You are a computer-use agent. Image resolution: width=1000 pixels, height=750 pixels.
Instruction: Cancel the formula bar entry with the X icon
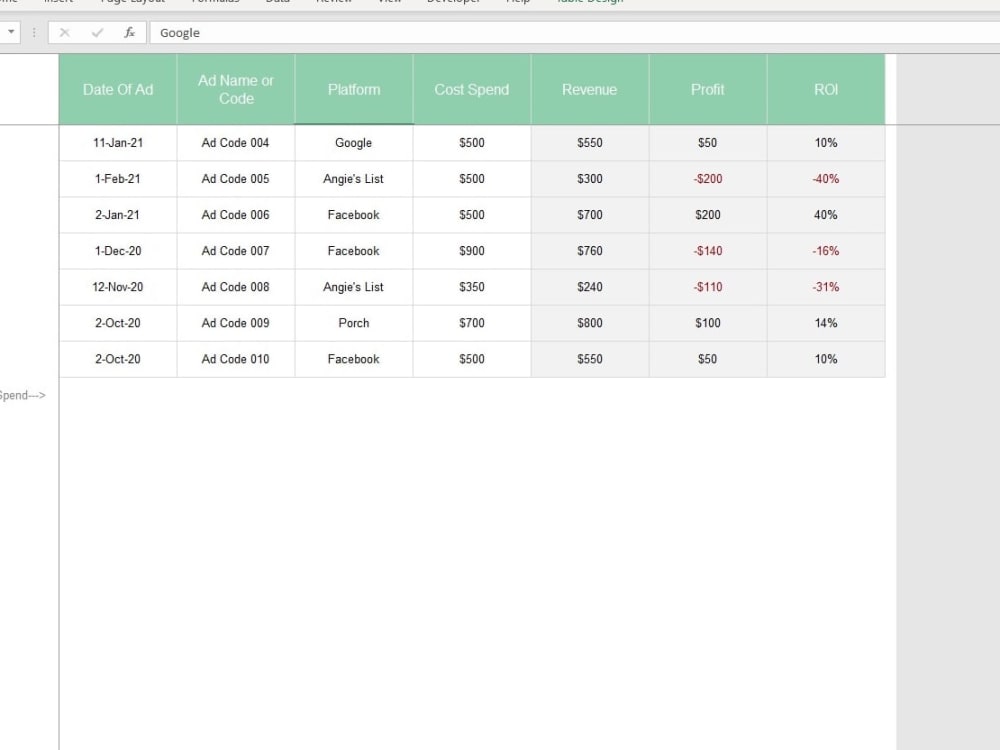click(64, 33)
